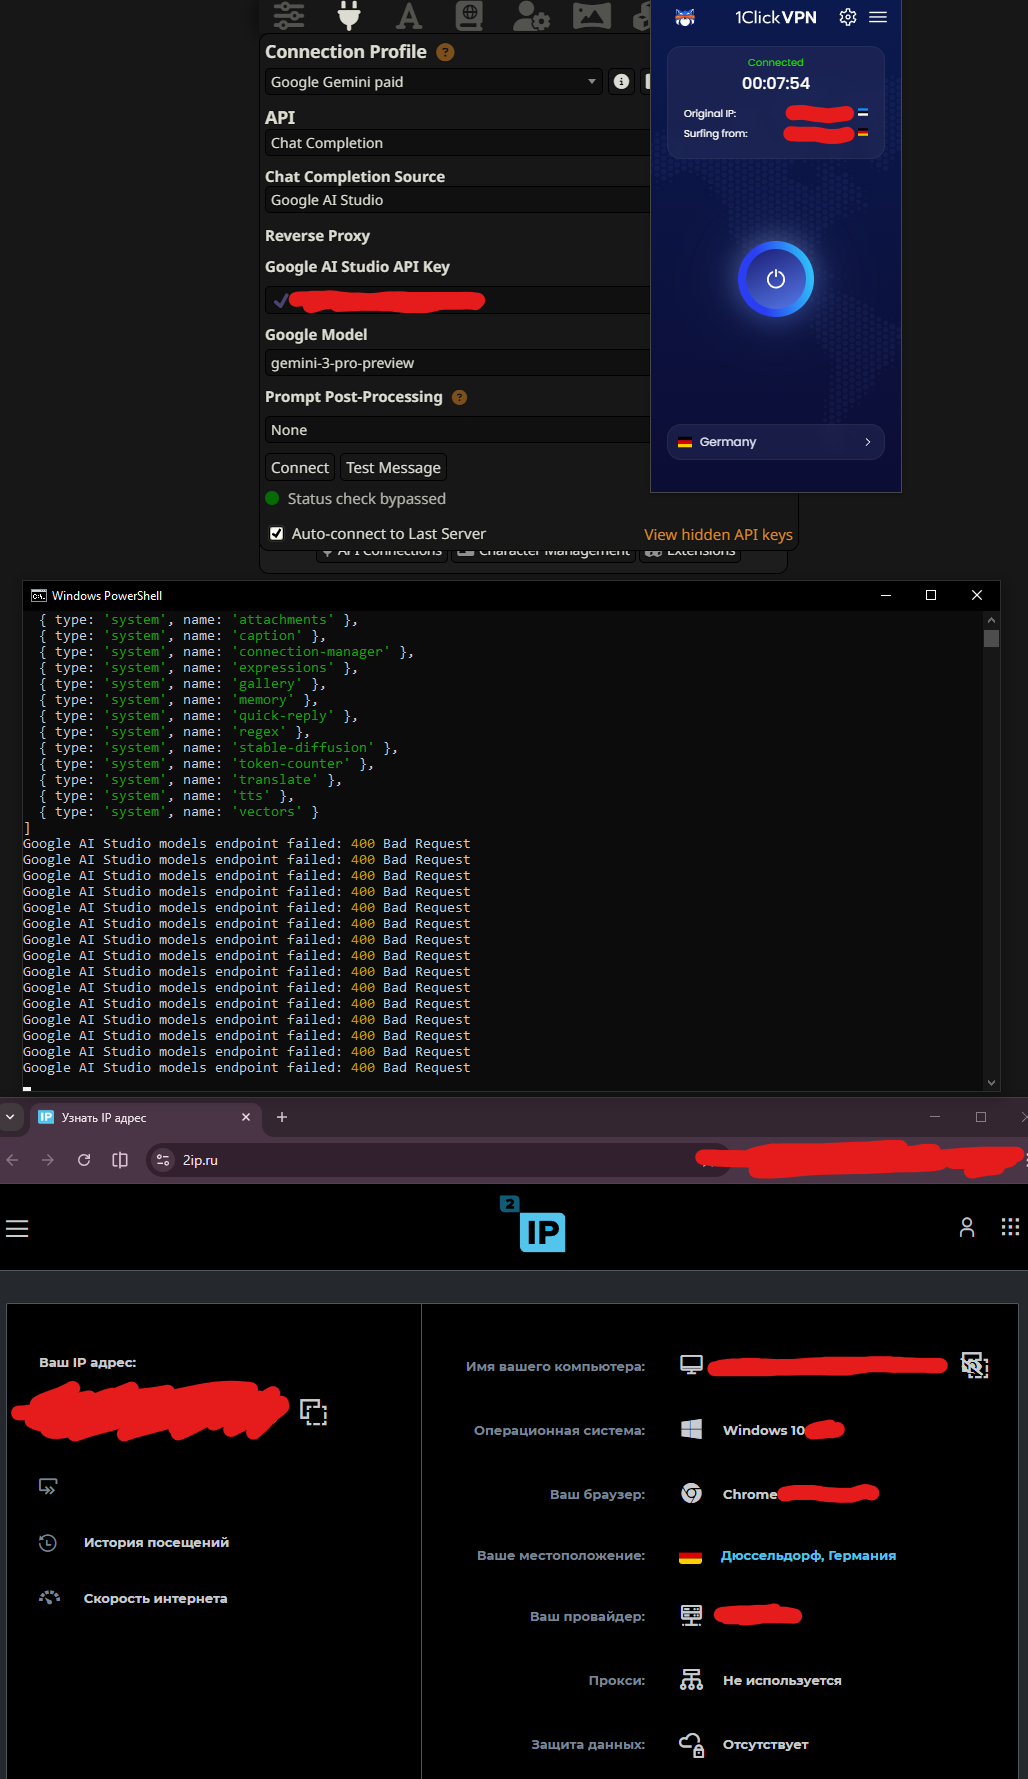Click the profile info button

[x=622, y=82]
